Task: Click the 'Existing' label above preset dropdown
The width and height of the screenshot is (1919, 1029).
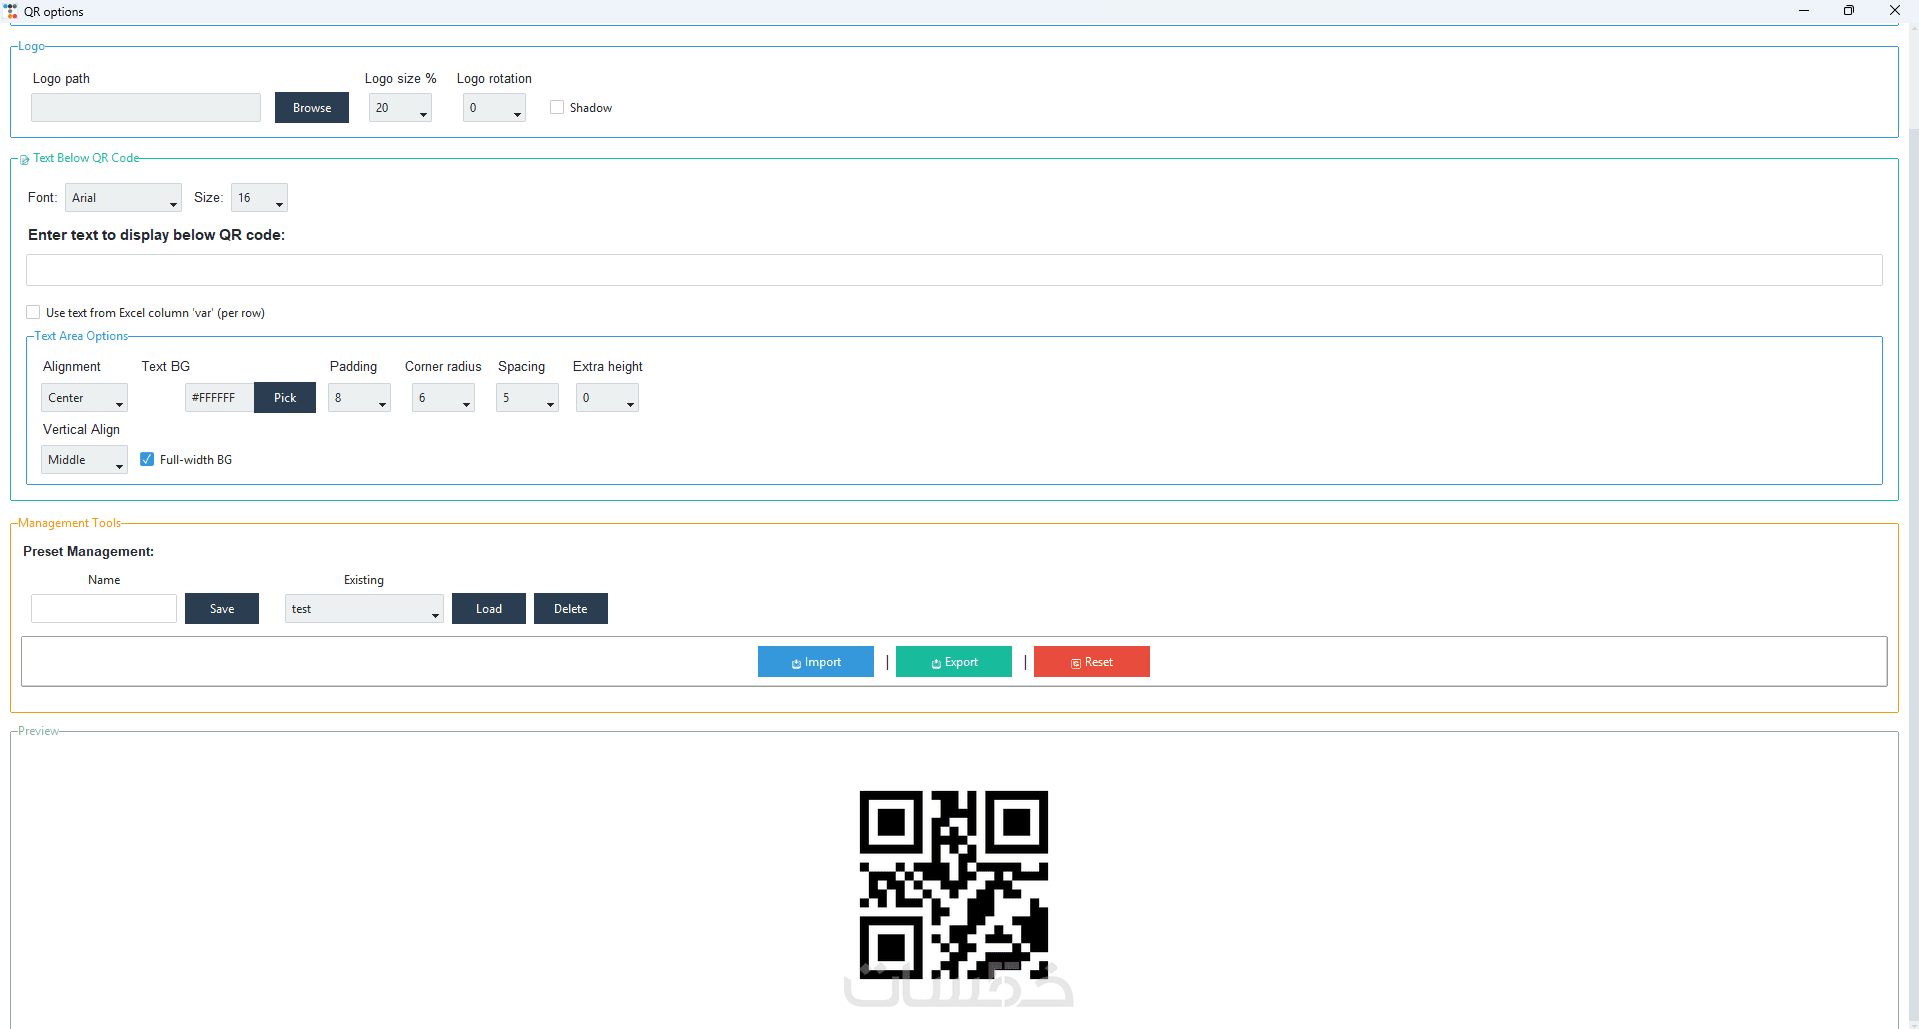Action: click(364, 580)
